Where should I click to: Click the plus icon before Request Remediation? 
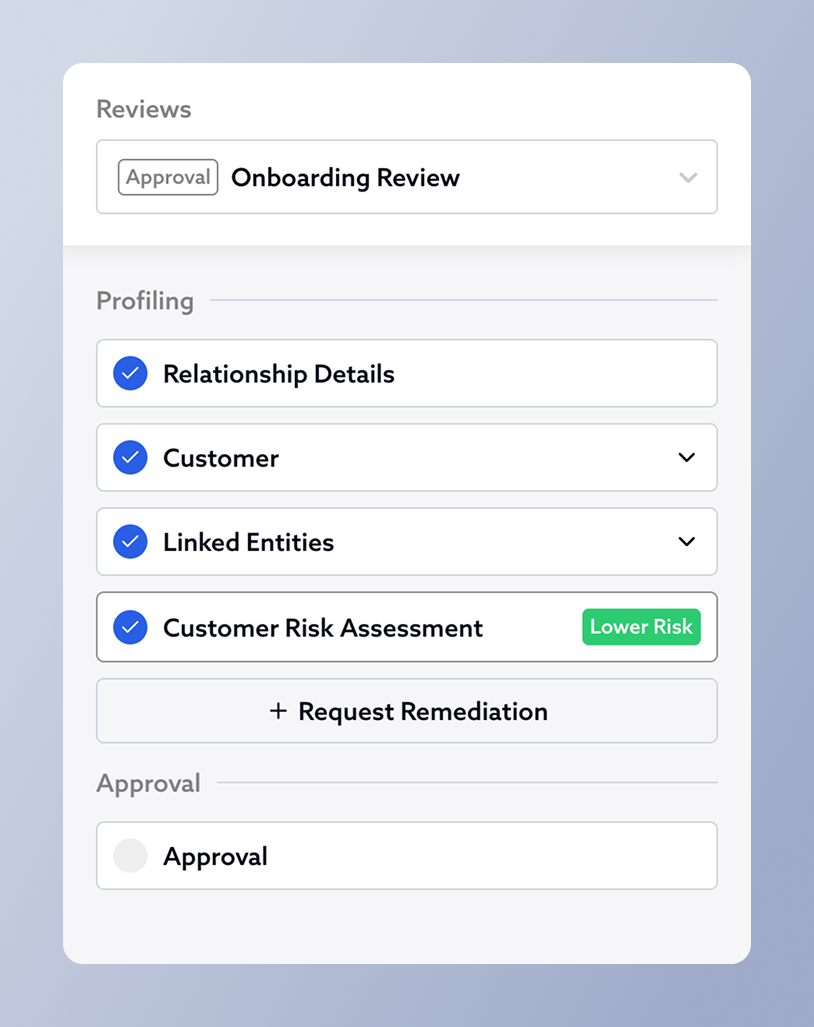(278, 711)
